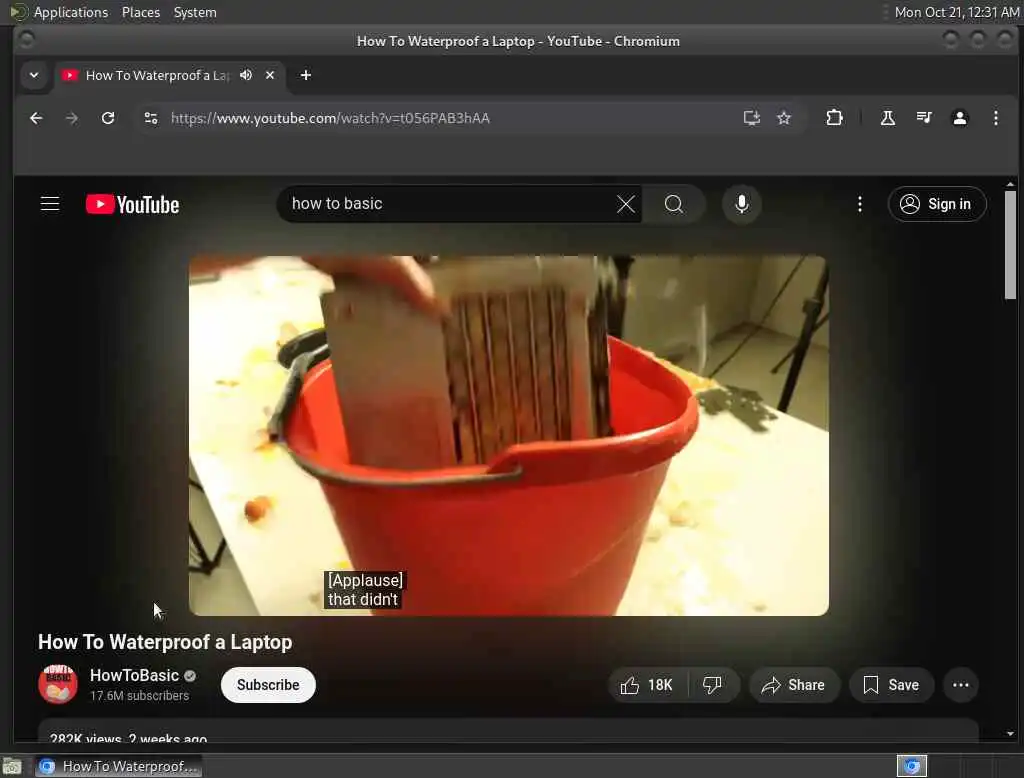Image resolution: width=1024 pixels, height=778 pixels.
Task: Open more actions ellipsis beside Save
Action: (960, 685)
